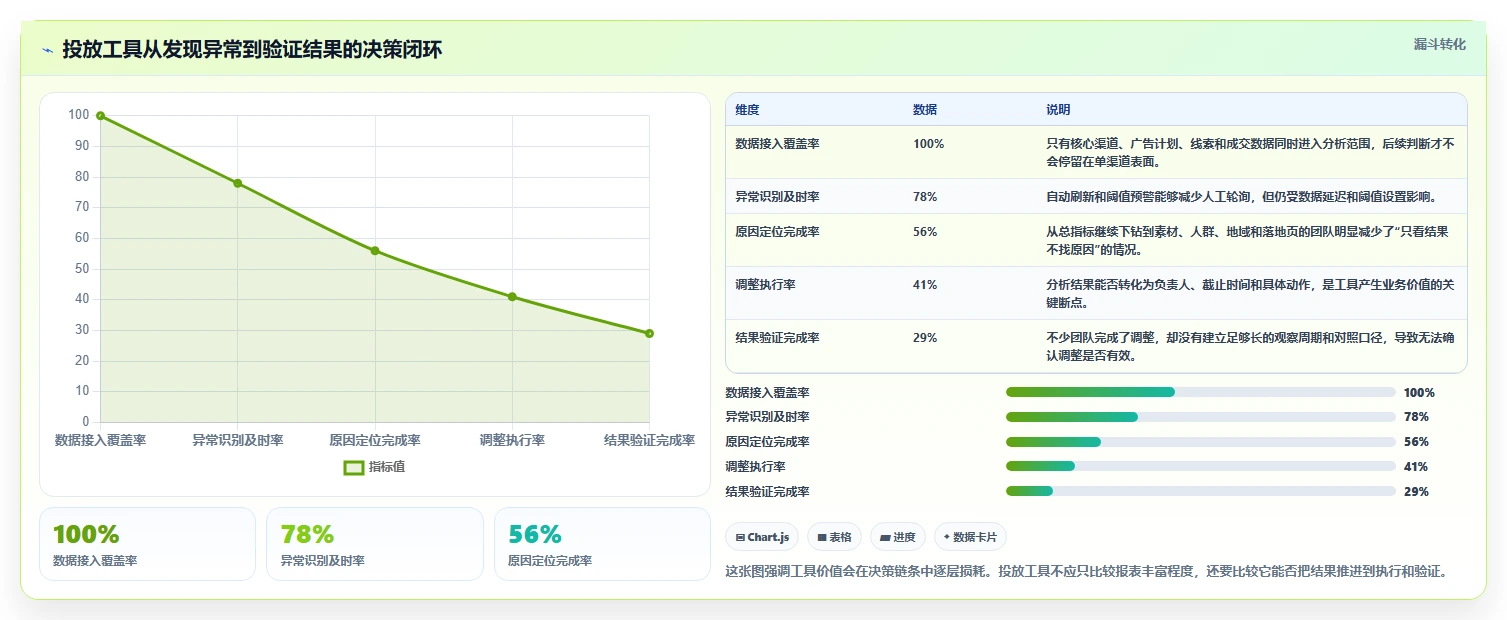The width and height of the screenshot is (1507, 620).
Task: Click the 异常识别及时率 label on the chart x-axis
Action: [237, 440]
